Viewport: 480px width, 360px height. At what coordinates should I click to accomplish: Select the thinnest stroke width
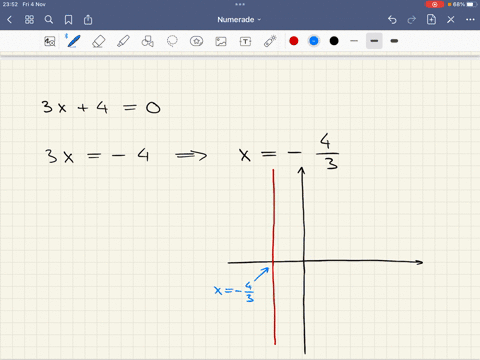coord(354,41)
